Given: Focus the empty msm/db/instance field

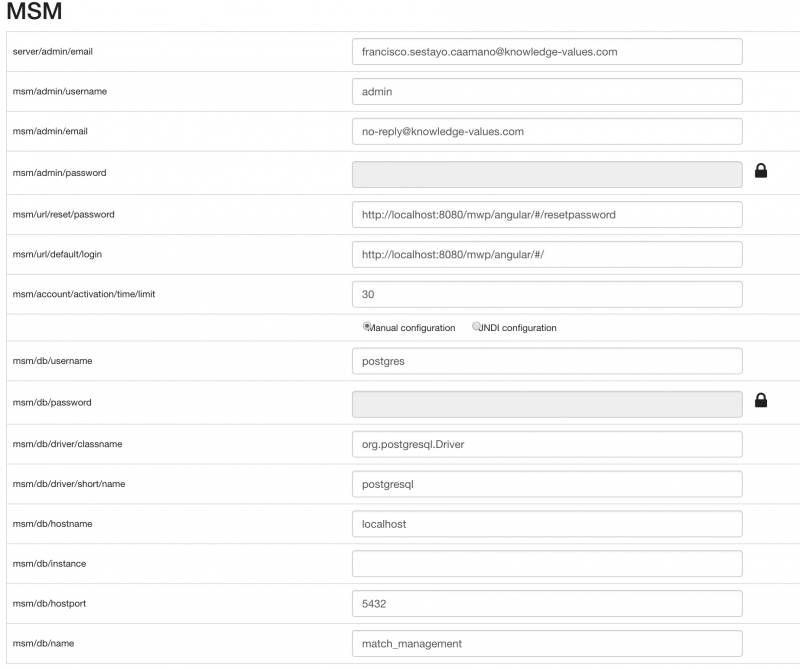Looking at the screenshot, I should click(547, 563).
